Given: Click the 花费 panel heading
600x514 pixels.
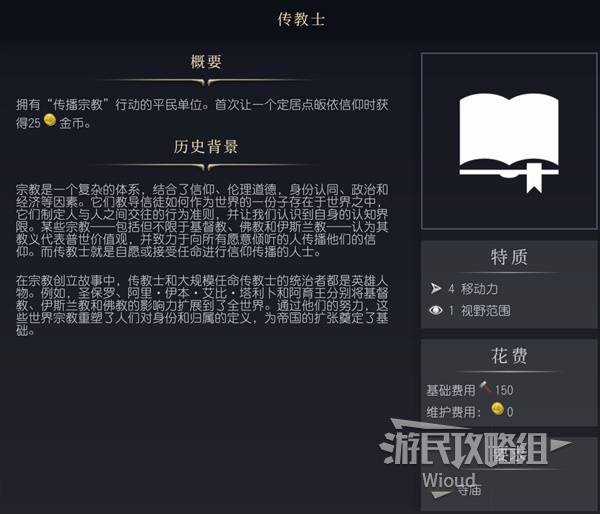Looking at the screenshot, I should (509, 356).
